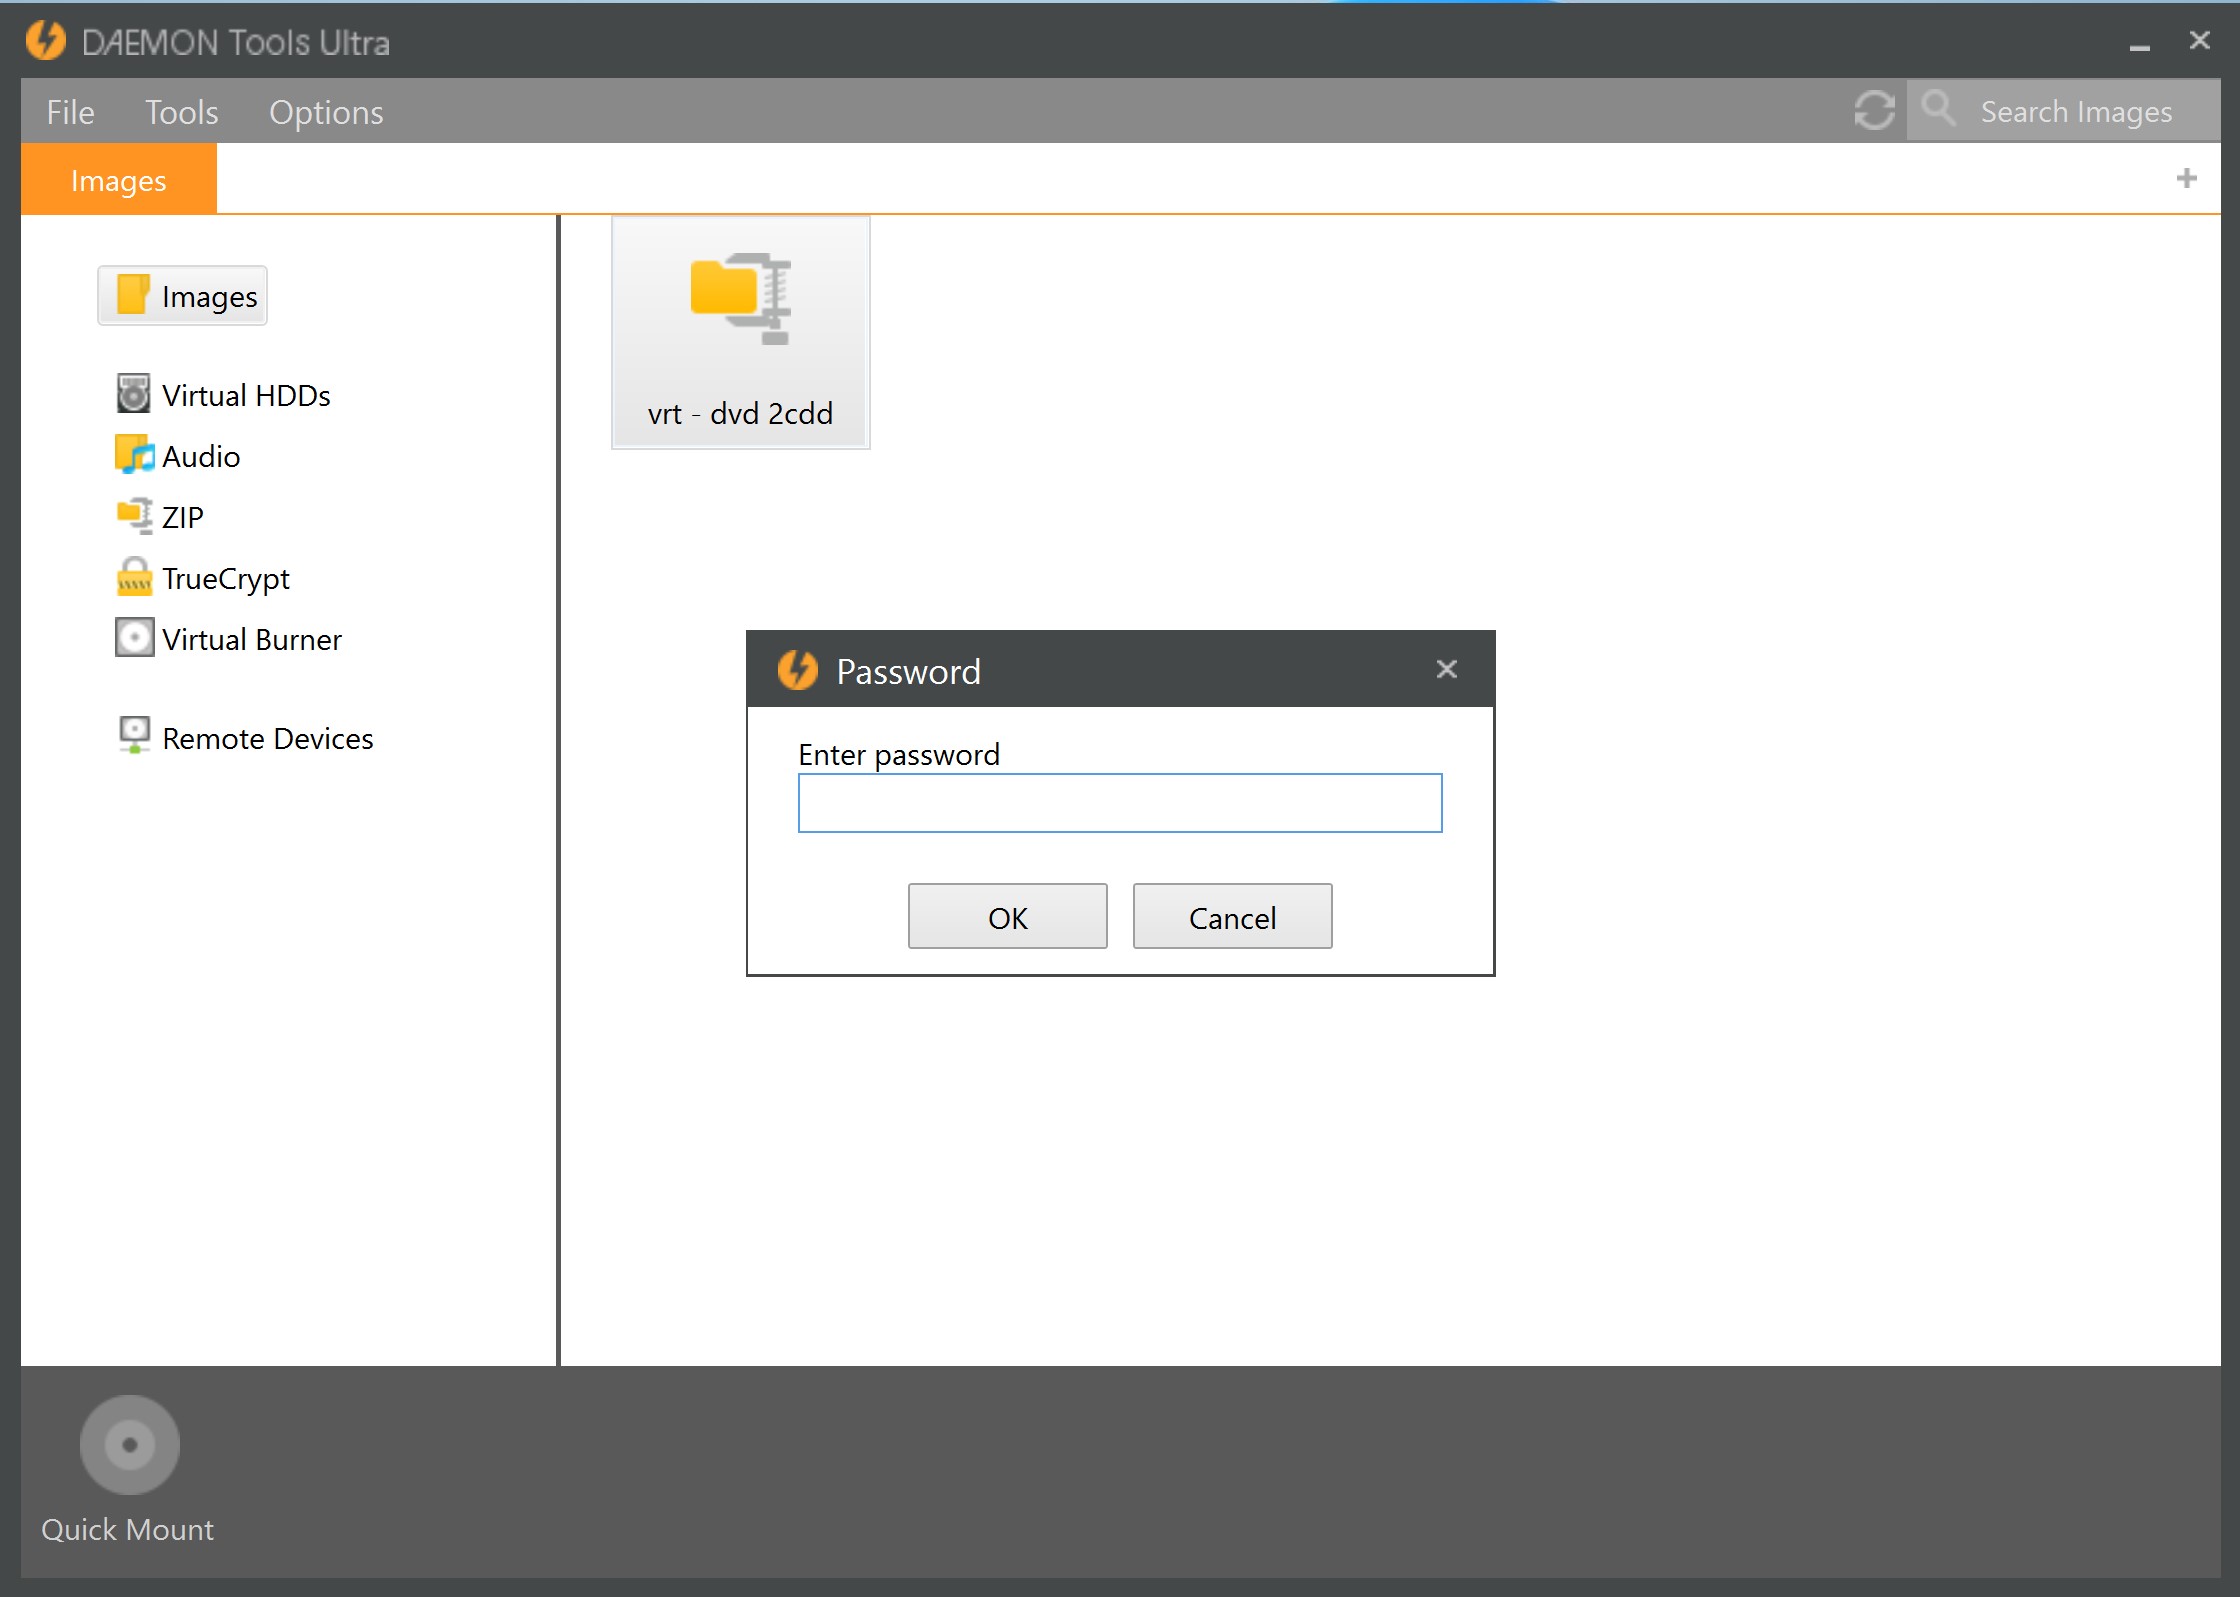The height and width of the screenshot is (1597, 2240).
Task: Click the Virtual HDDs icon
Action: click(x=133, y=393)
